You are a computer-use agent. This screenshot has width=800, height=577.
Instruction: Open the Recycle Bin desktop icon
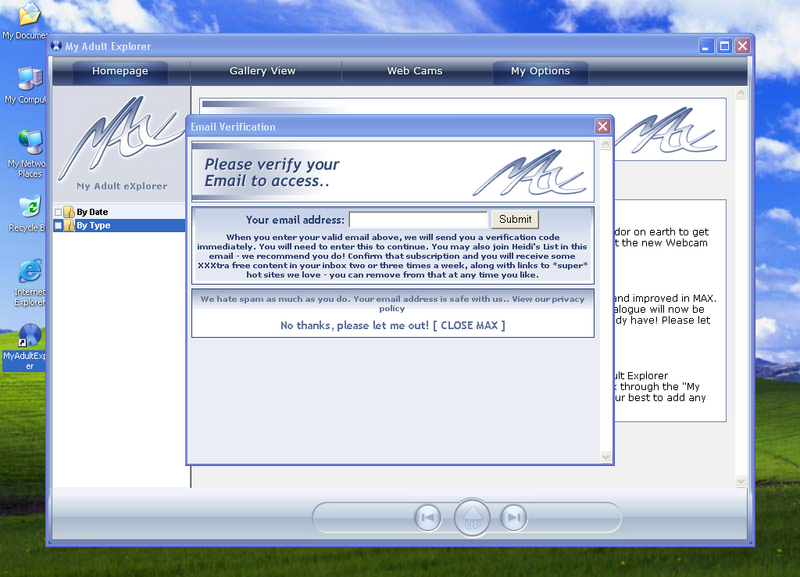pos(28,213)
